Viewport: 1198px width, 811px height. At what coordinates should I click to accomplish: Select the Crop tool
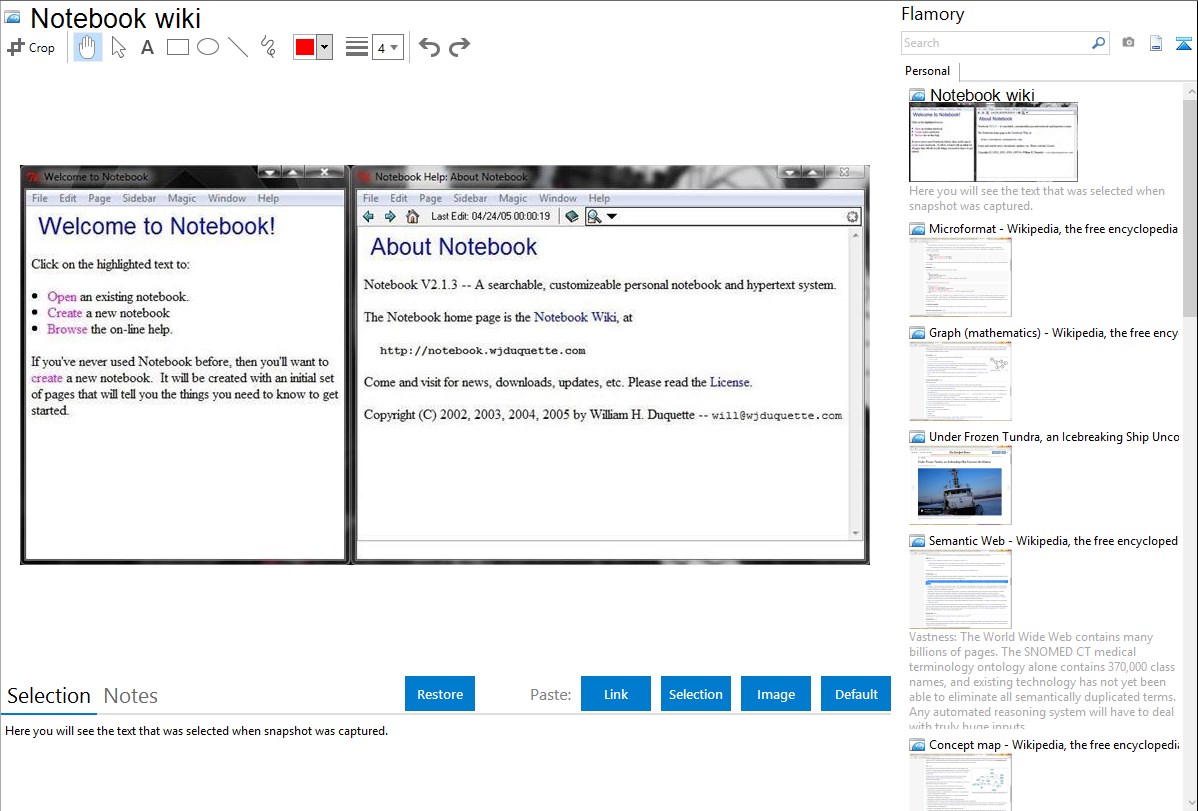[x=31, y=47]
